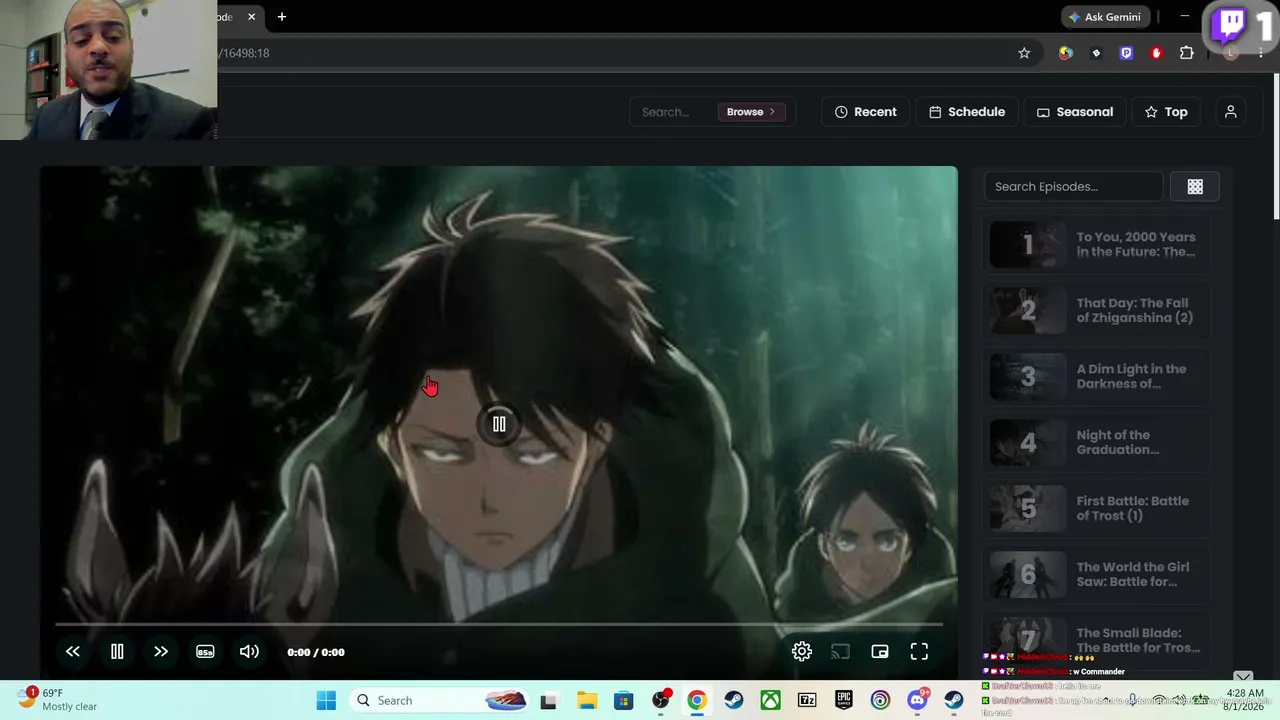
Task: Click the centered pause overlay button
Action: (x=499, y=424)
